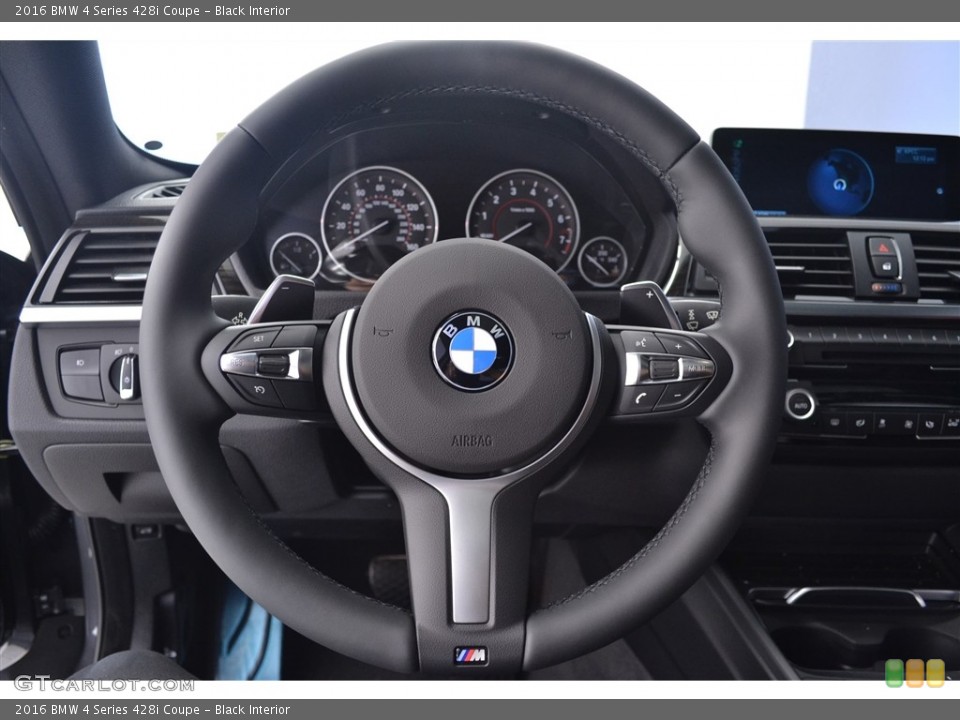Click radio preset button 1

809,336
